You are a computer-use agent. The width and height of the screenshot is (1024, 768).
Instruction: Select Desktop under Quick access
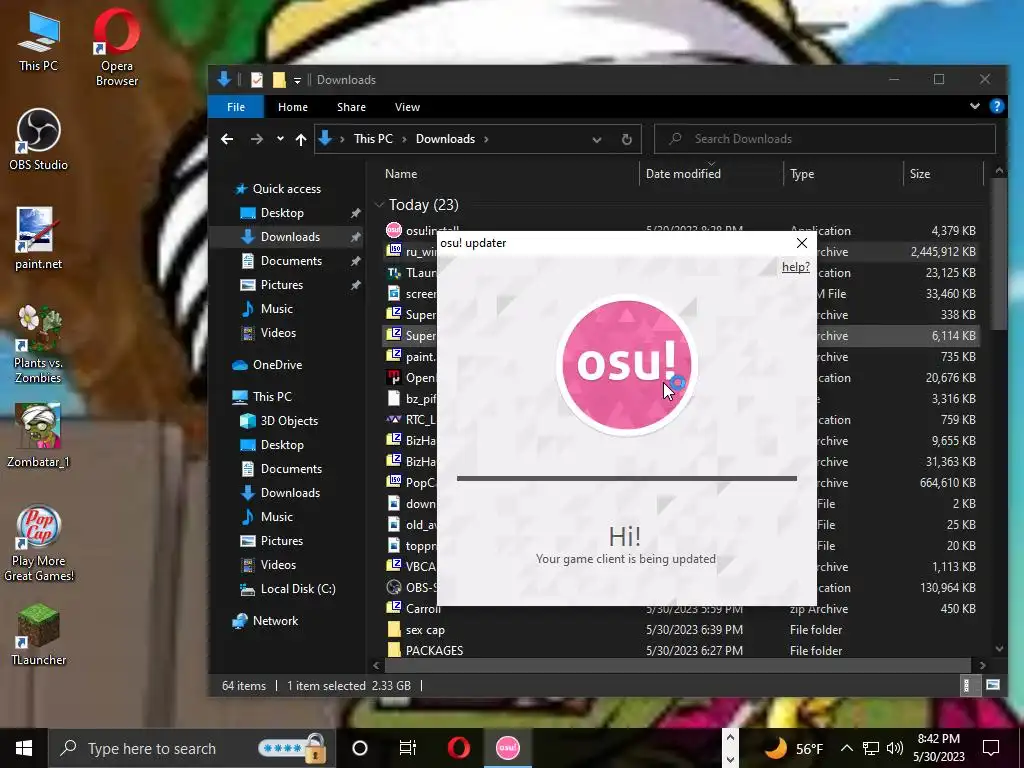(281, 213)
